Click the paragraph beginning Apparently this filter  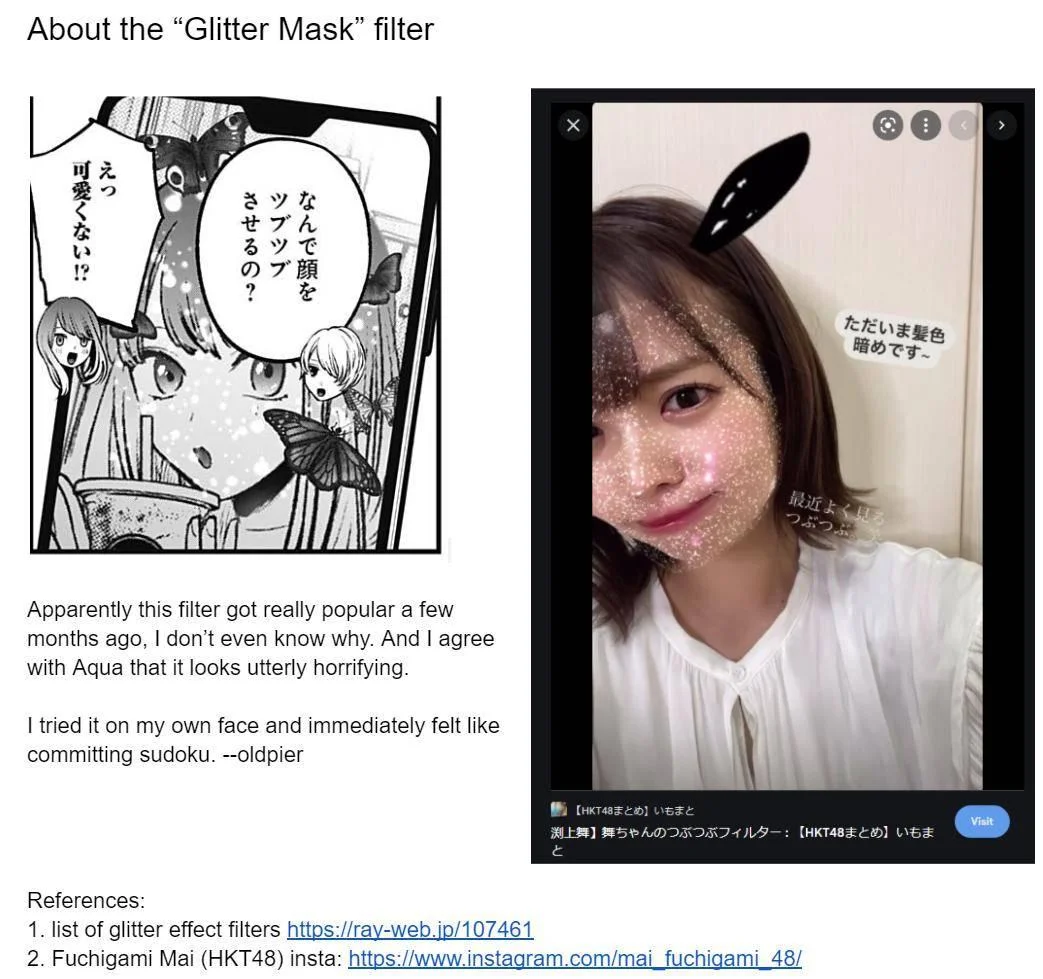tap(261, 638)
